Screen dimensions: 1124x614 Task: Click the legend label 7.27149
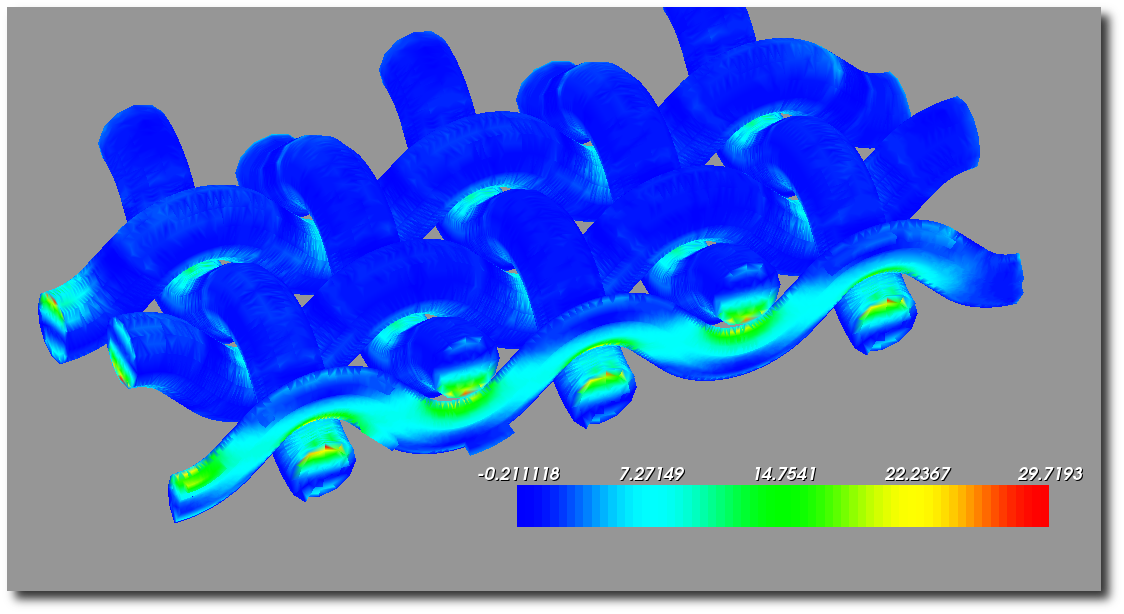pyautogui.click(x=651, y=474)
